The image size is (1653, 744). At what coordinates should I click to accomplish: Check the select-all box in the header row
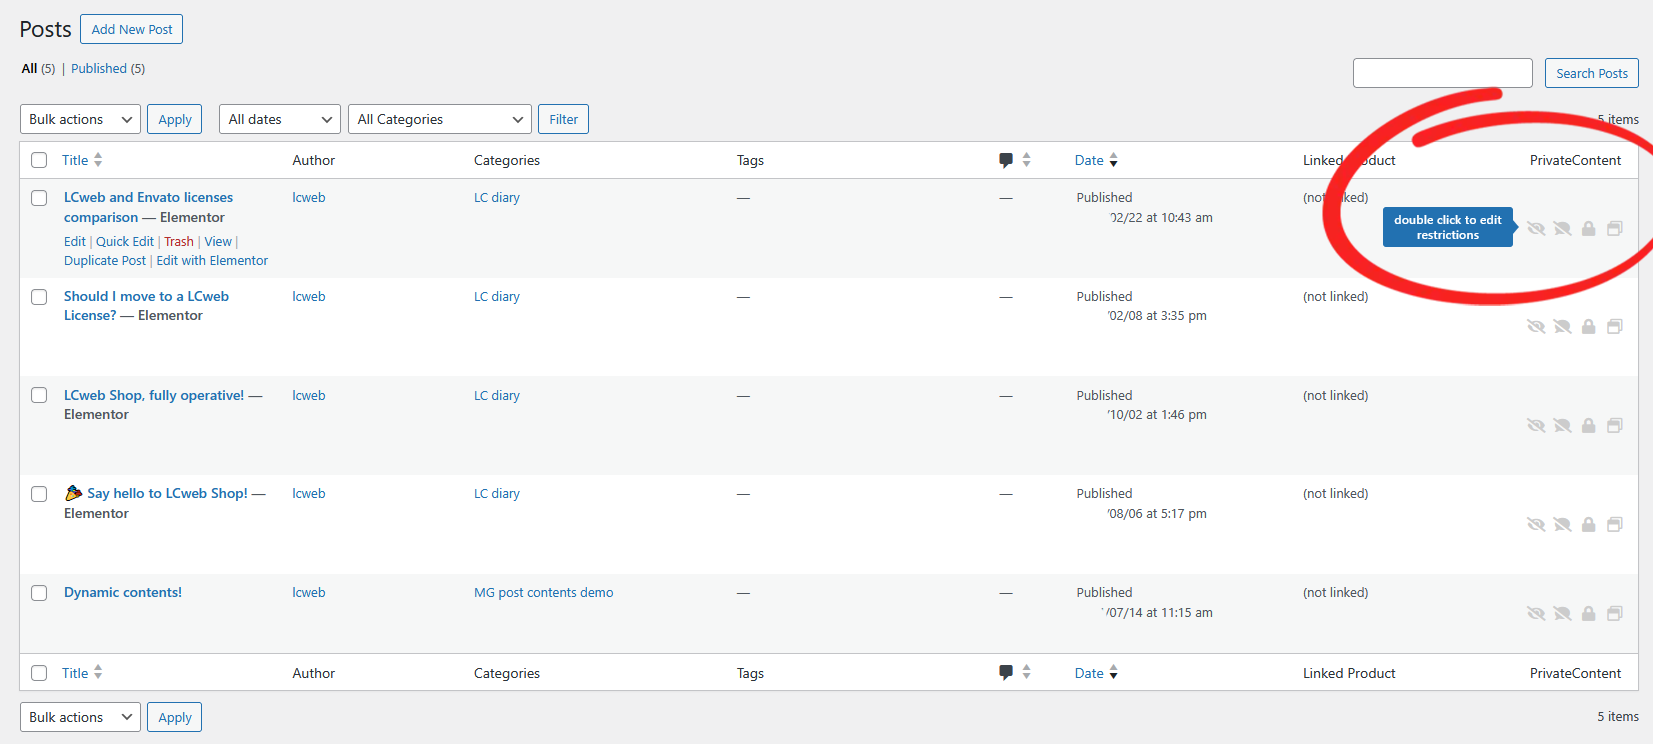pos(39,160)
